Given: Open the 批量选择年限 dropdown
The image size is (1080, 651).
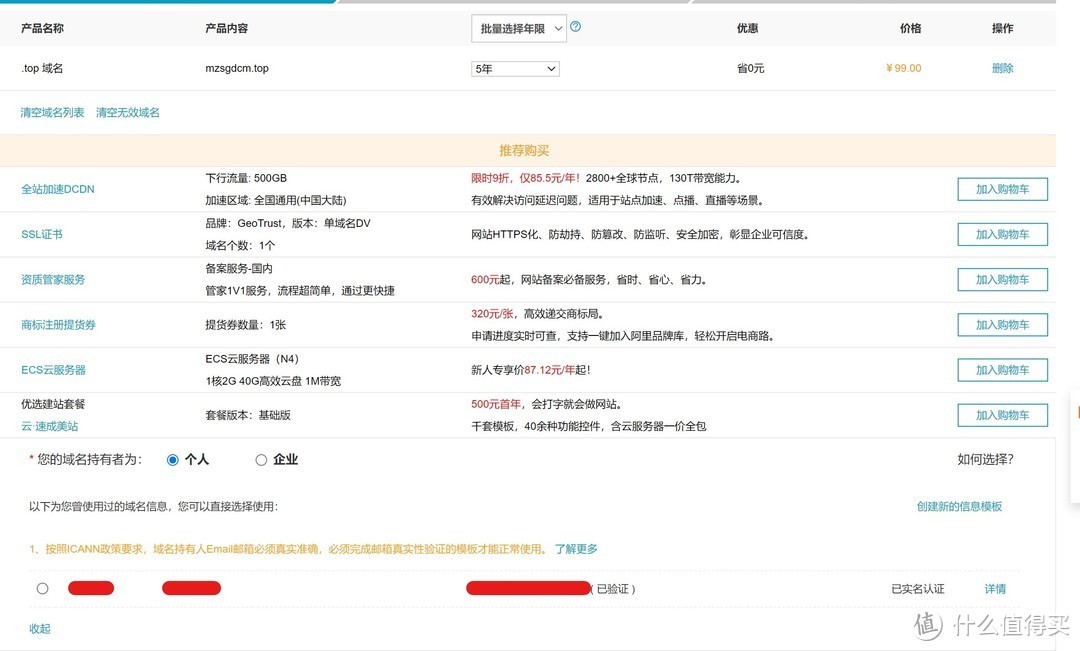Looking at the screenshot, I should coord(518,28).
